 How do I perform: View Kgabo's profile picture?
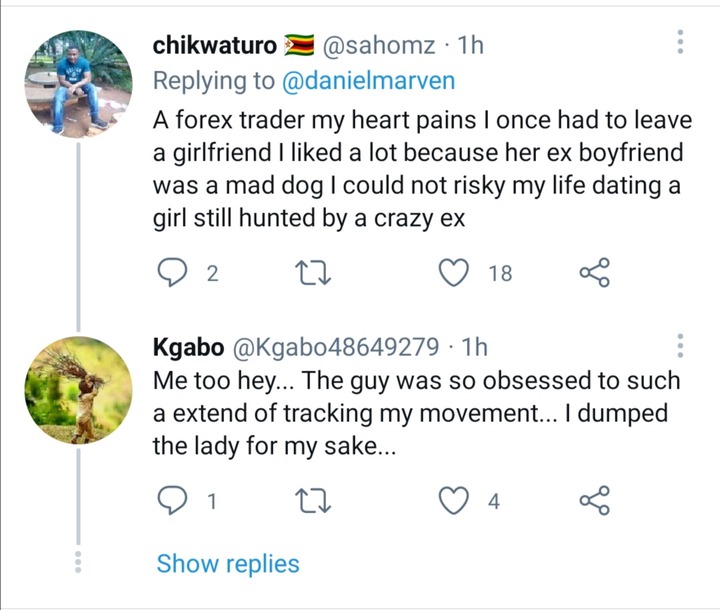(79, 390)
